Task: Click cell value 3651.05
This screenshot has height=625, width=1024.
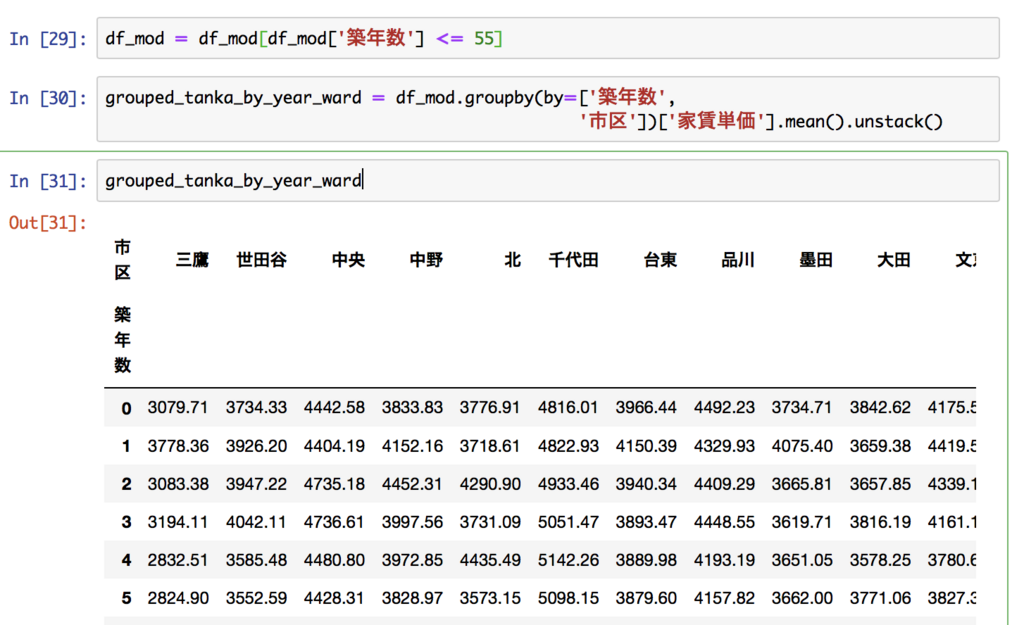Action: click(802, 560)
